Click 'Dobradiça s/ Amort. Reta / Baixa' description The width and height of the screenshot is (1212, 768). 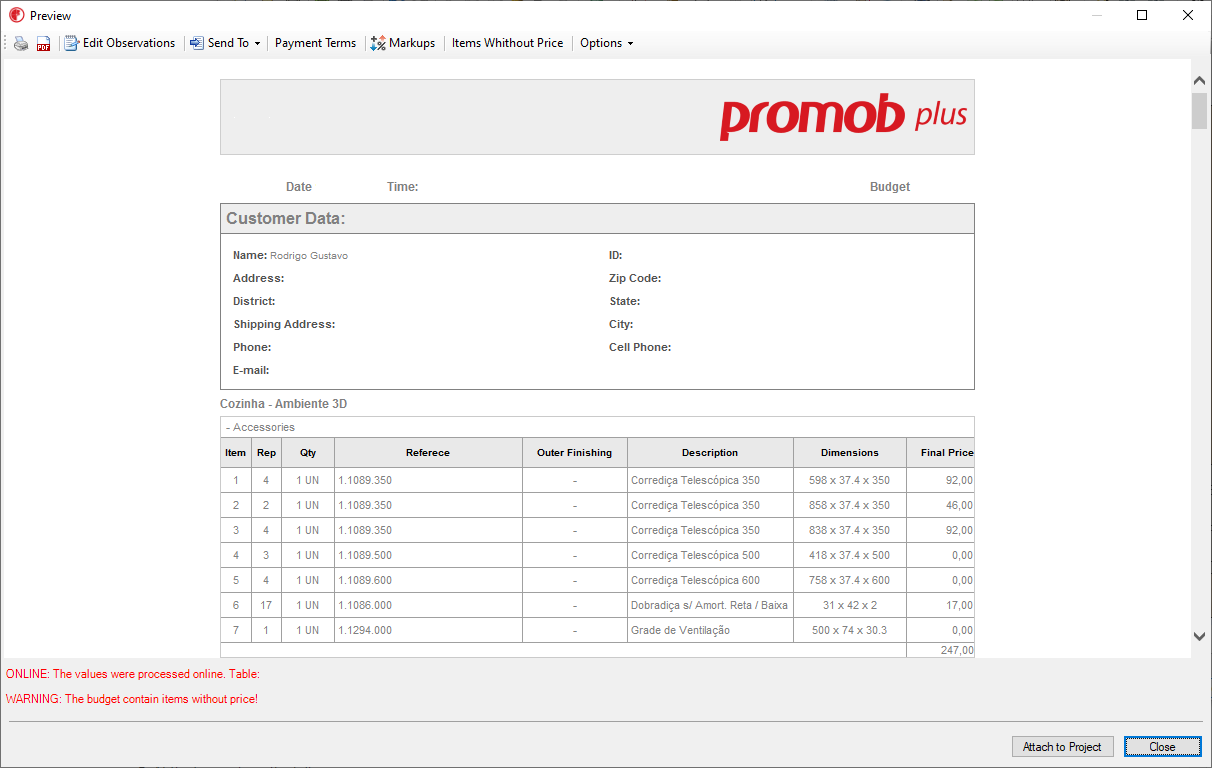709,605
